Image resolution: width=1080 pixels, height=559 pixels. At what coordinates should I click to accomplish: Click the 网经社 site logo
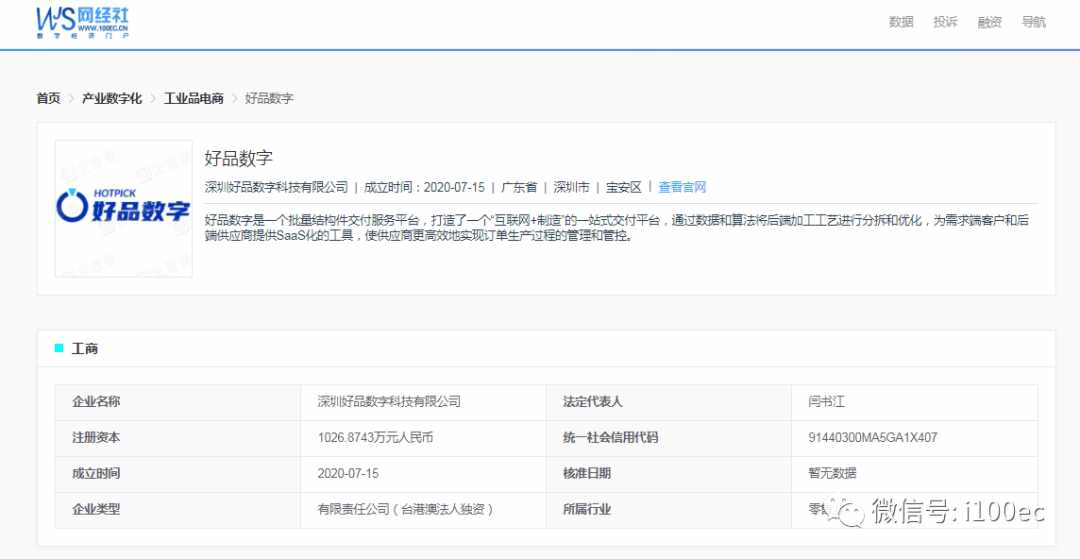pos(82,22)
